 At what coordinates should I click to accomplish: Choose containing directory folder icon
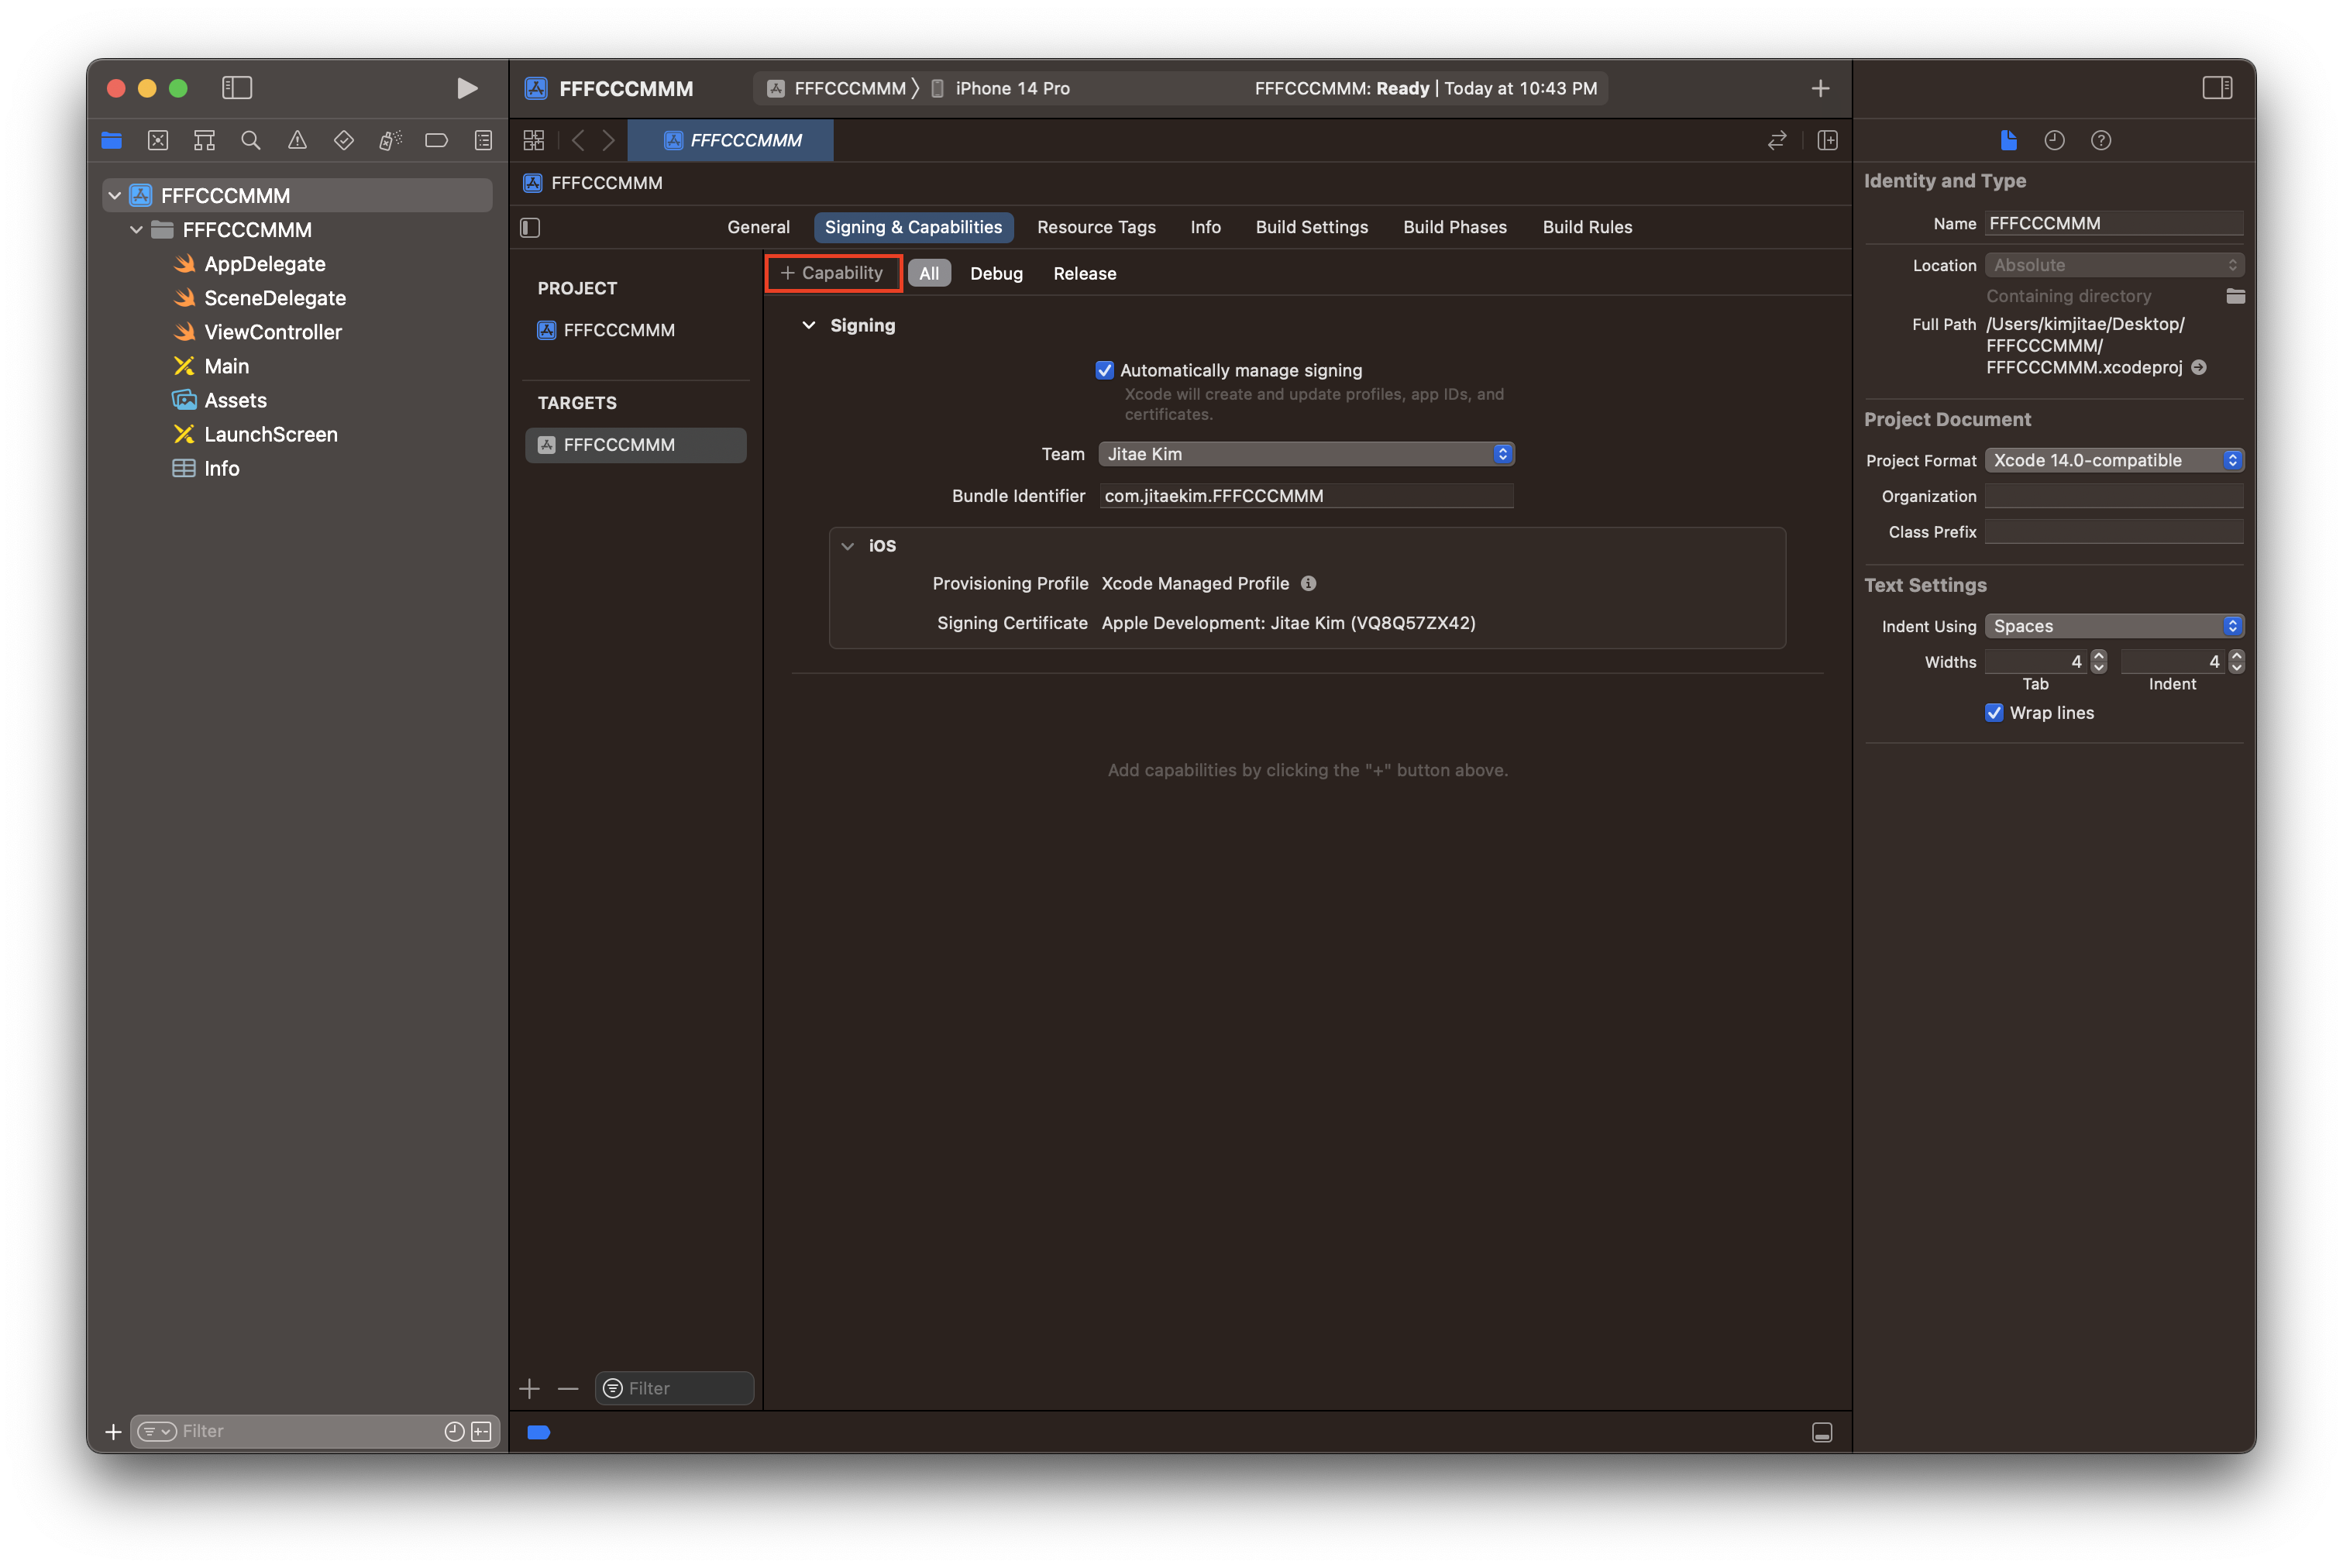click(x=2235, y=296)
